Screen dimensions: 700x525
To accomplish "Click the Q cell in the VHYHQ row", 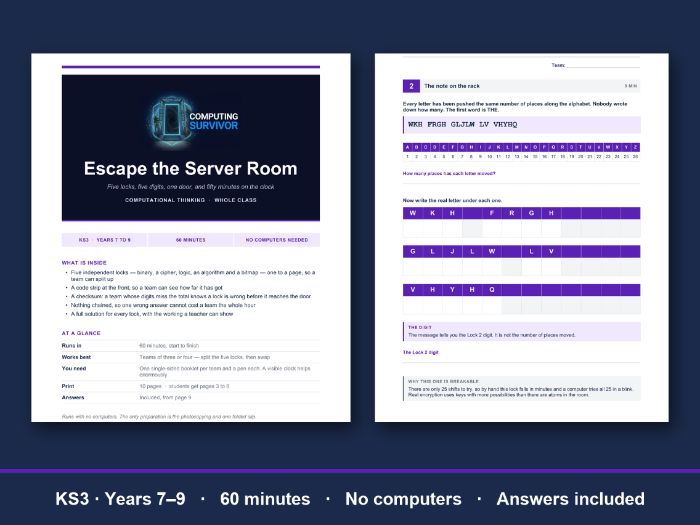I will [x=492, y=290].
